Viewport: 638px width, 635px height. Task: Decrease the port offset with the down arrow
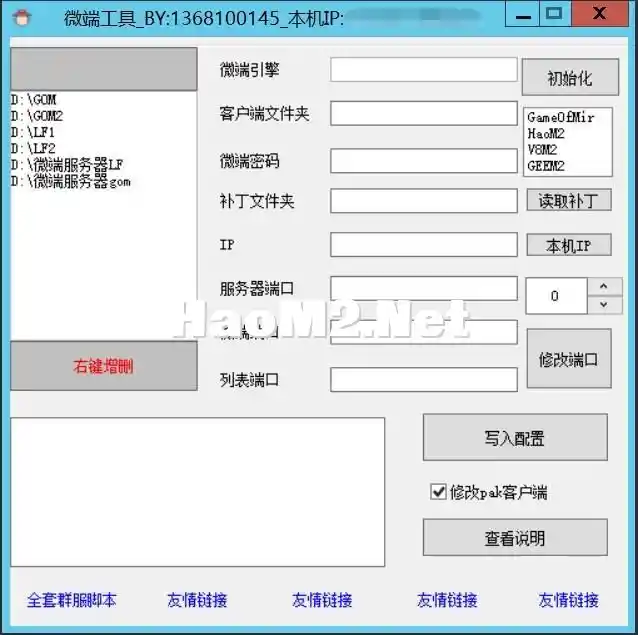pyautogui.click(x=604, y=305)
